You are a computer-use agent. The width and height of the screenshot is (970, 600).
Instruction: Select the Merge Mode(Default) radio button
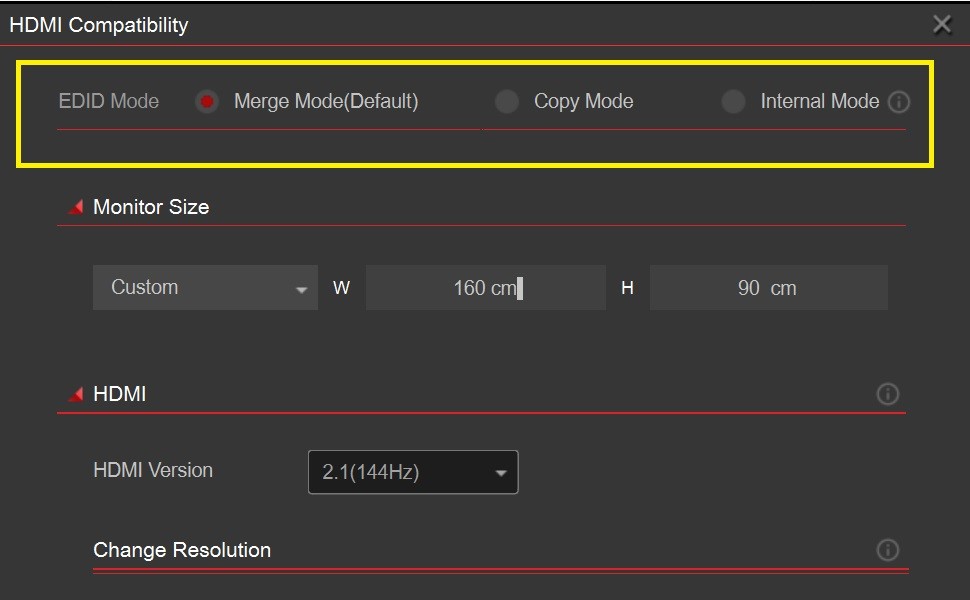(207, 102)
